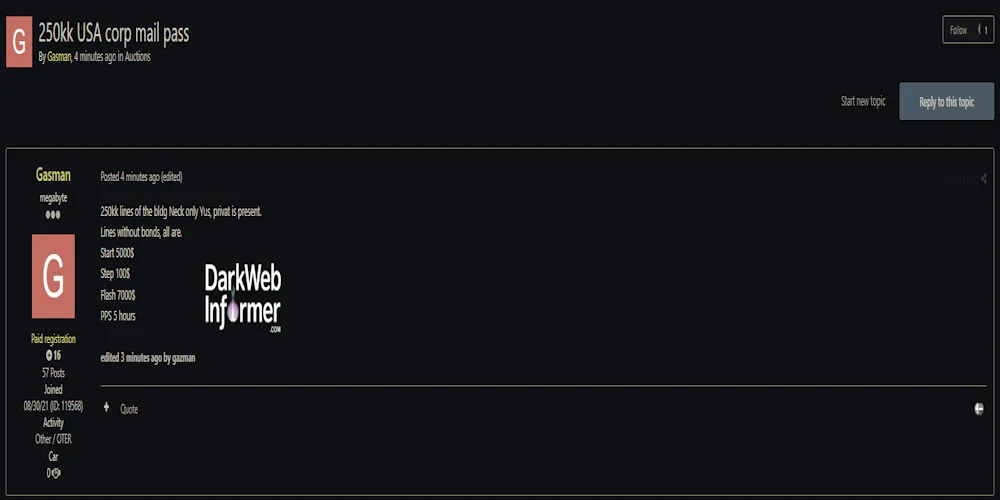Click the icon next to the Car value 0
This screenshot has height=500, width=1000.
point(57,473)
